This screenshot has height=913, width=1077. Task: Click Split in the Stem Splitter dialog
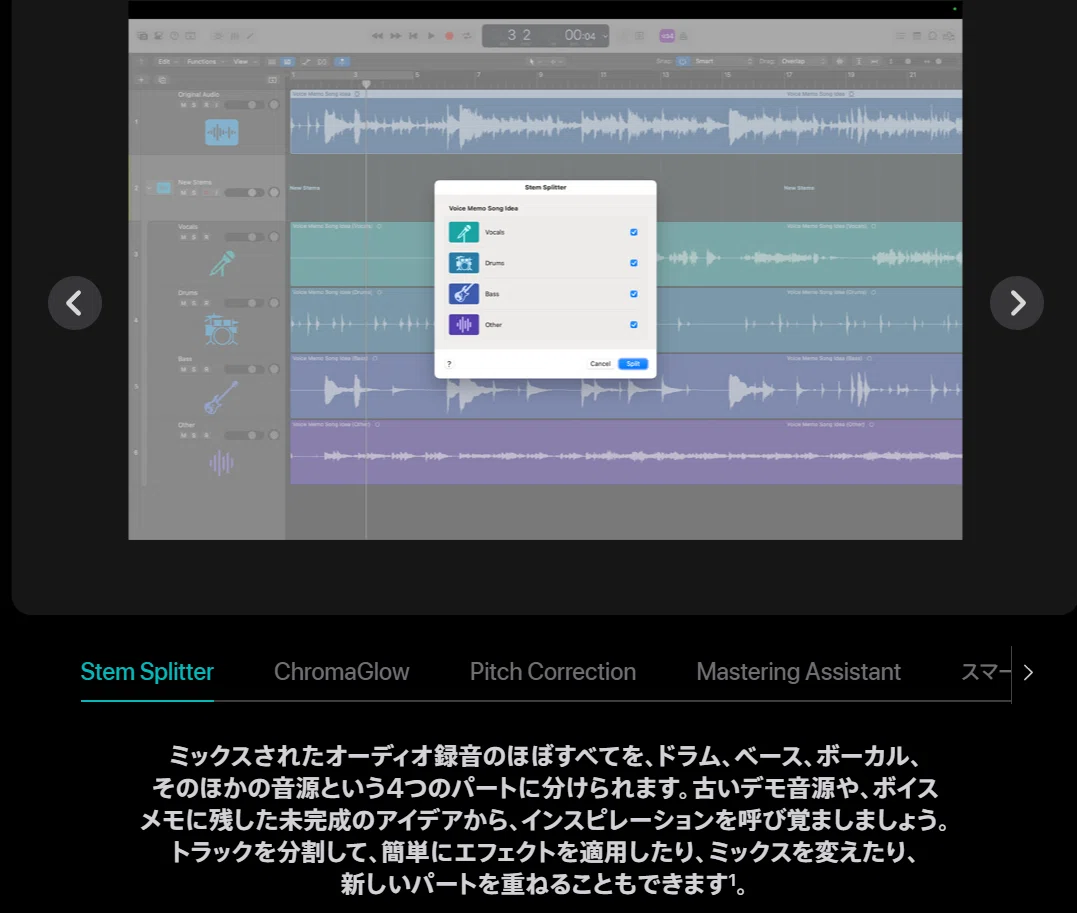(x=633, y=363)
